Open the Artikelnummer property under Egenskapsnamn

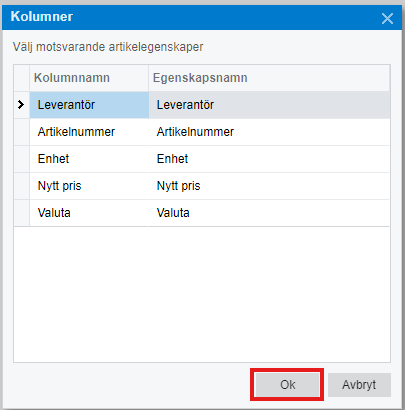pos(269,132)
